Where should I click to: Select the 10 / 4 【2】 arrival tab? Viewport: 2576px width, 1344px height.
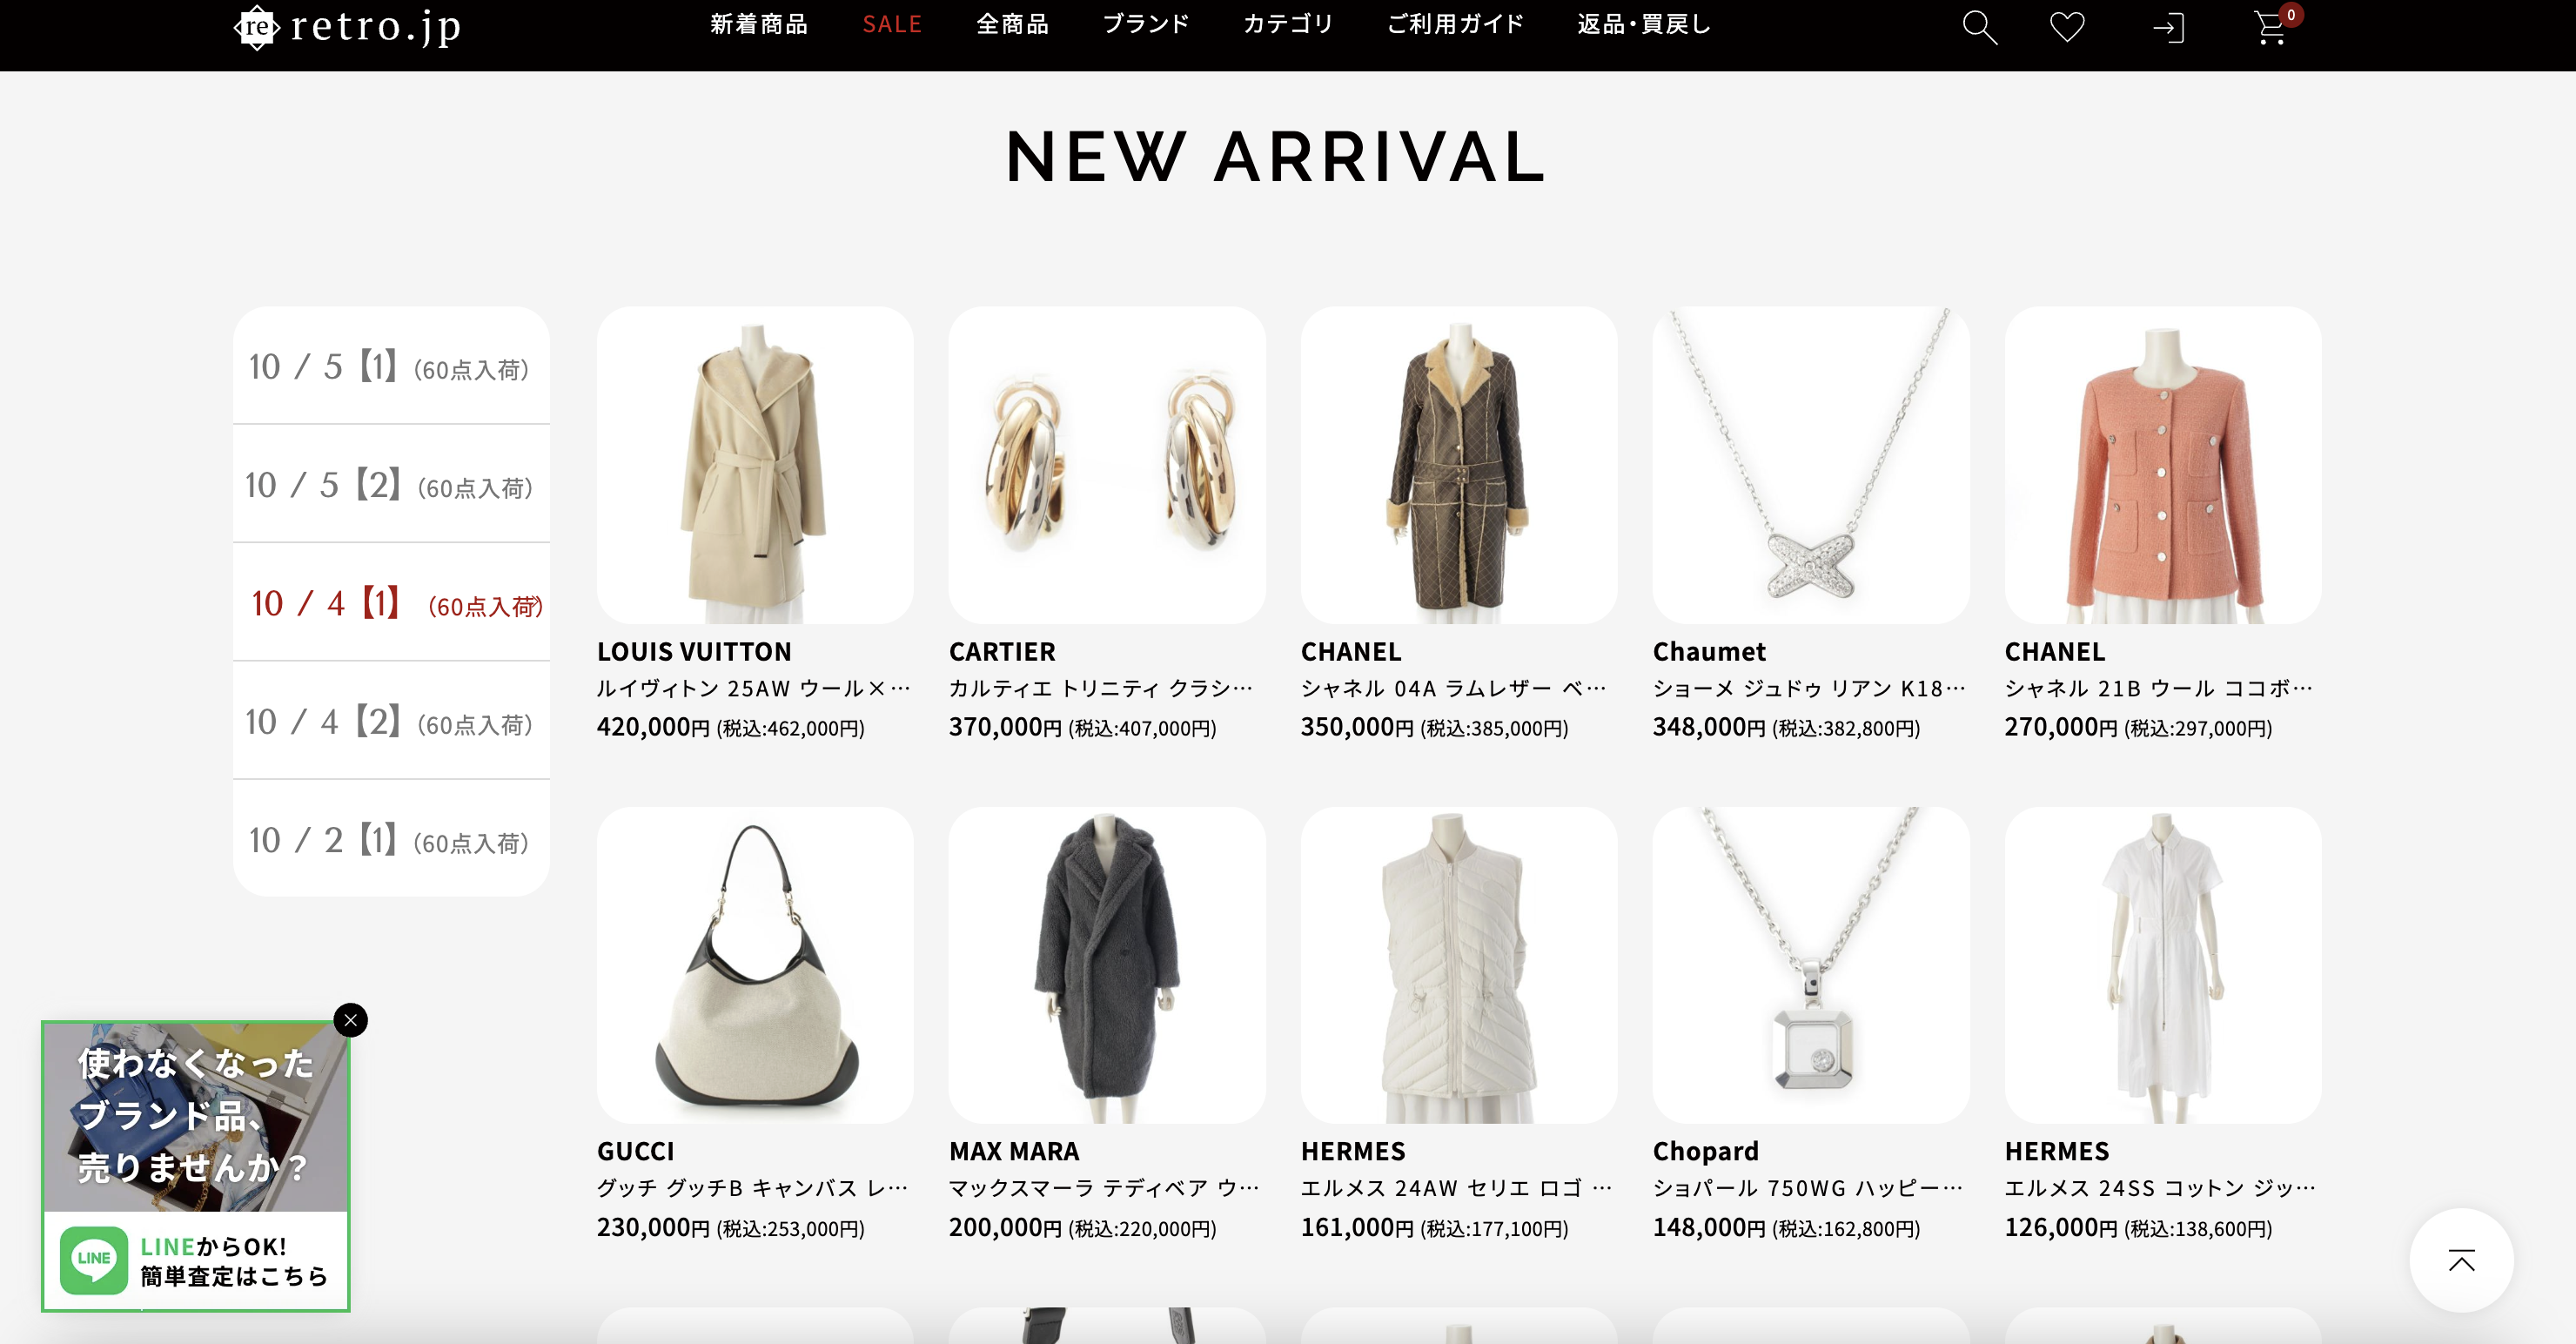[x=391, y=721]
